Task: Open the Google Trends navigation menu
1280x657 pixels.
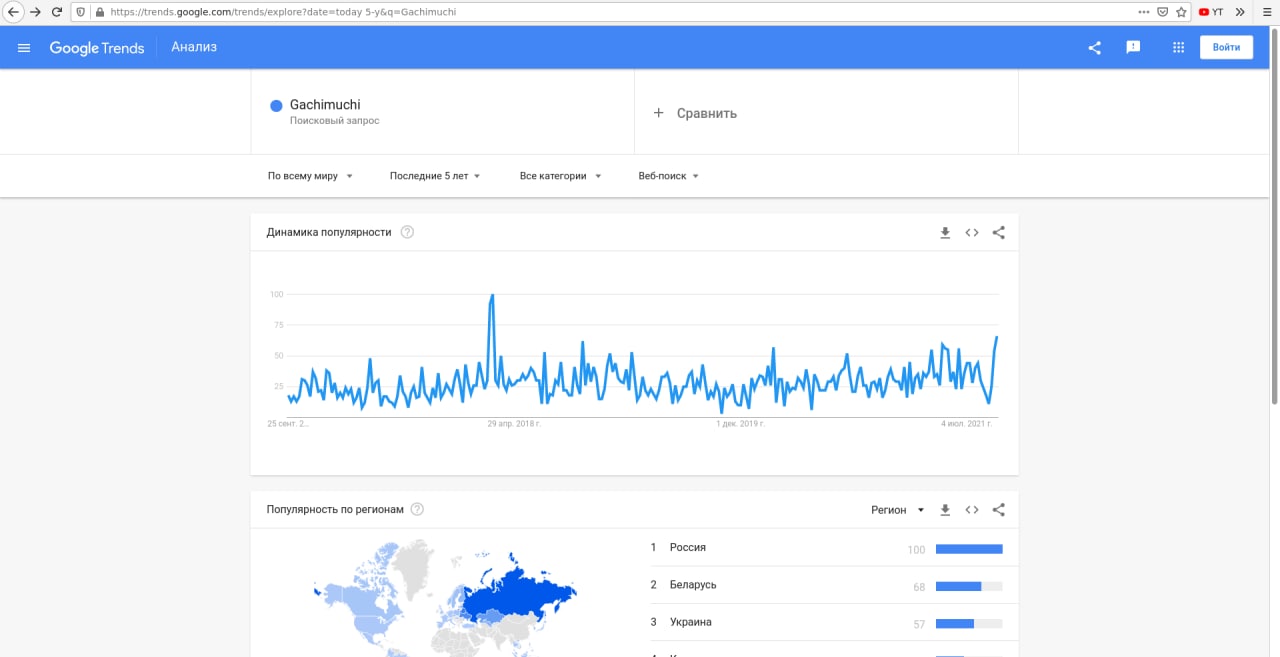Action: [25, 48]
